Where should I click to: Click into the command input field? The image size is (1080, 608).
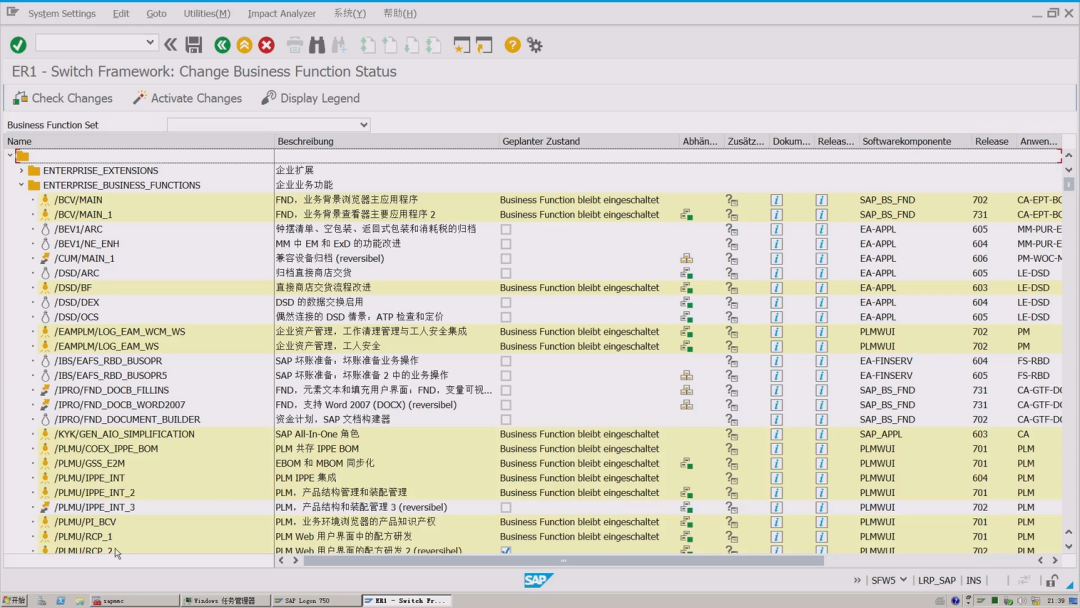90,43
